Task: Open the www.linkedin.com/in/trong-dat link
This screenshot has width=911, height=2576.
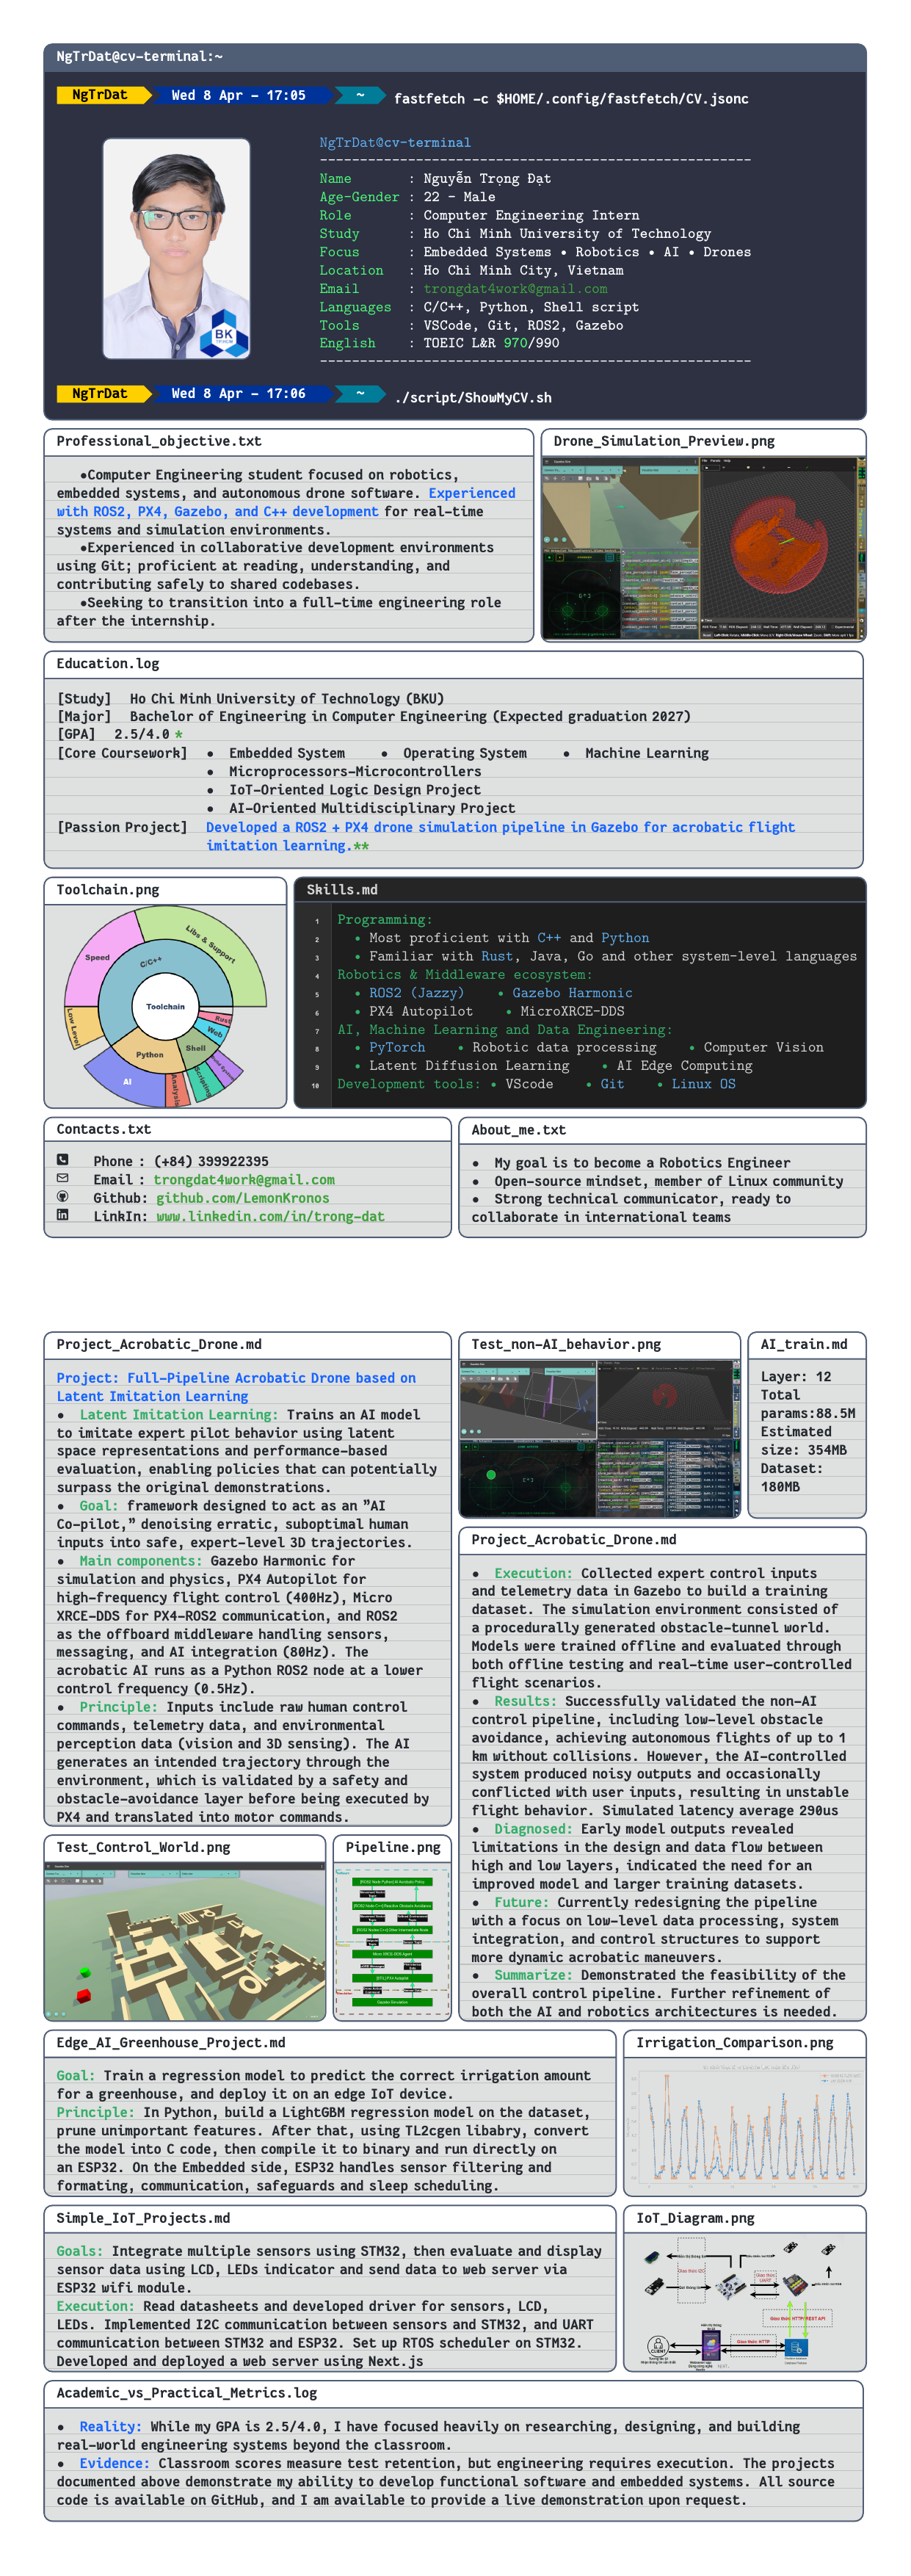Action: 270,1216
